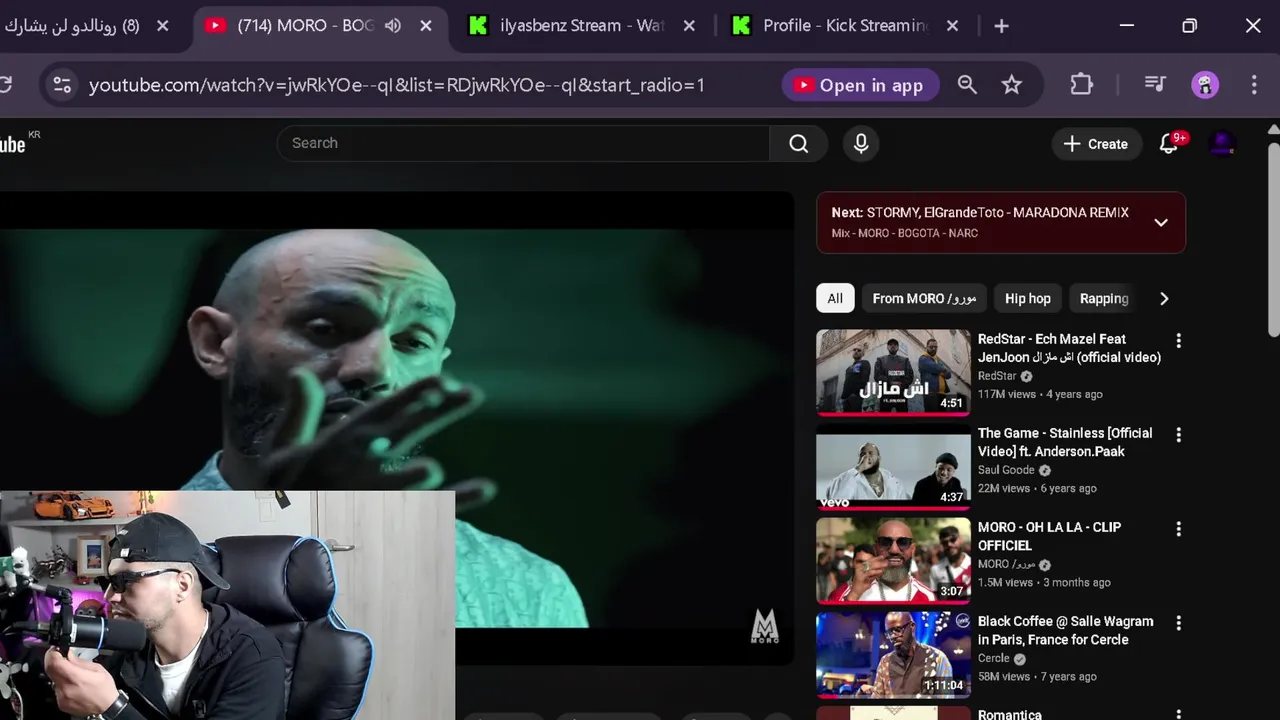
Task: Open the media control icon in toolbar
Action: point(1155,85)
